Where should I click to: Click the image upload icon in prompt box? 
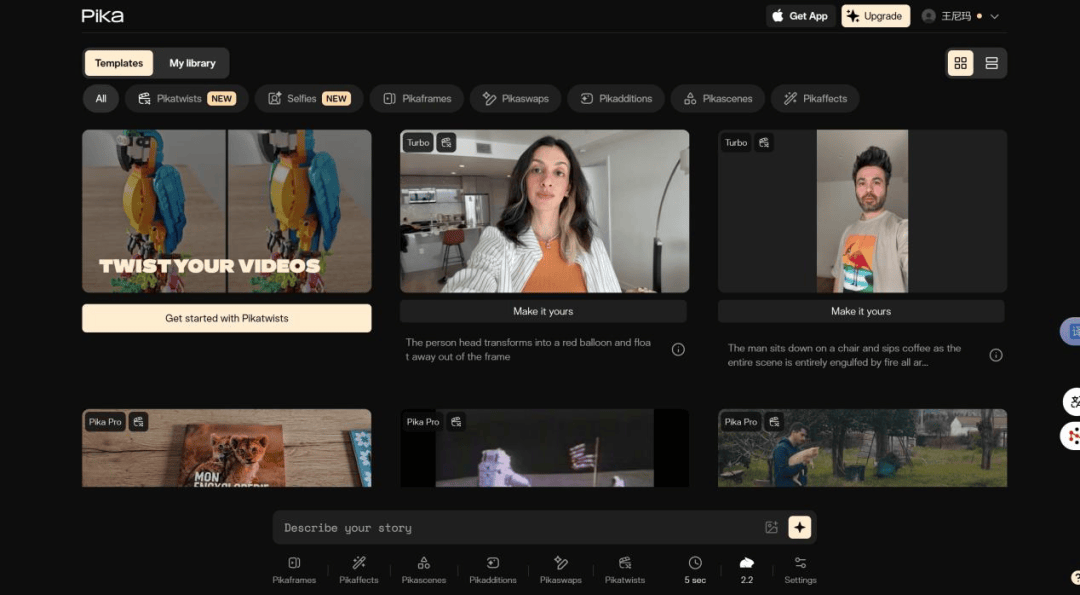coord(771,528)
